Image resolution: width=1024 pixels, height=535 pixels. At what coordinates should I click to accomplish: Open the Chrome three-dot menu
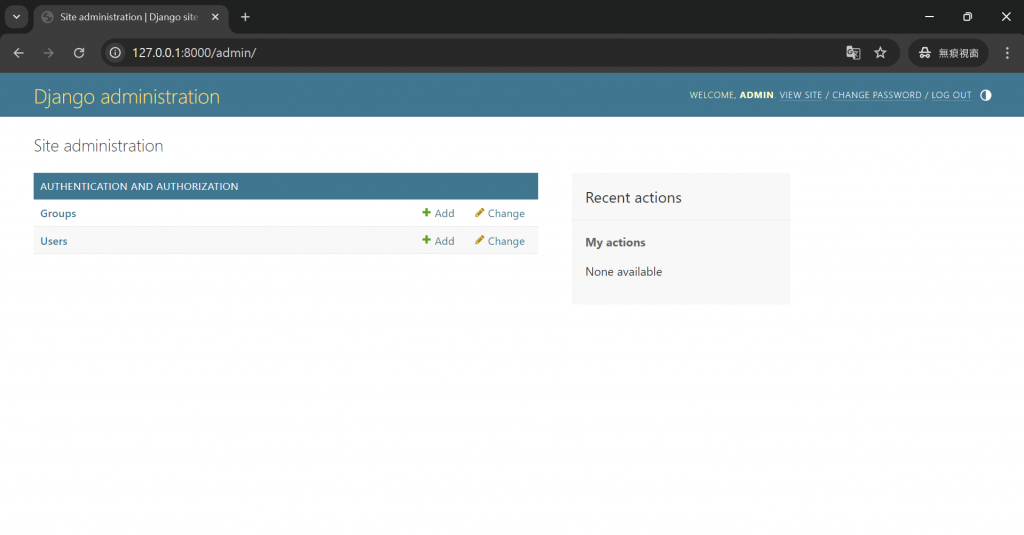tap(1007, 53)
